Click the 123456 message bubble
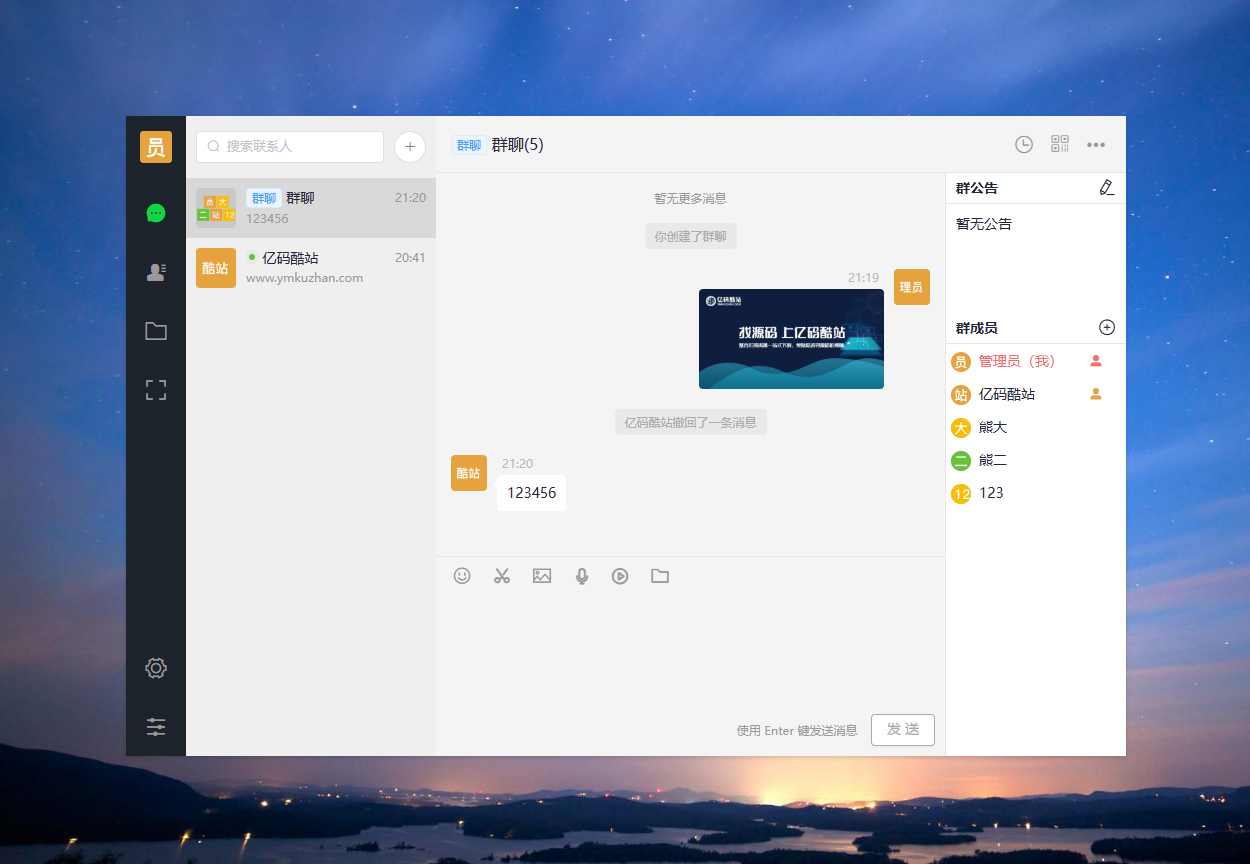 click(531, 493)
